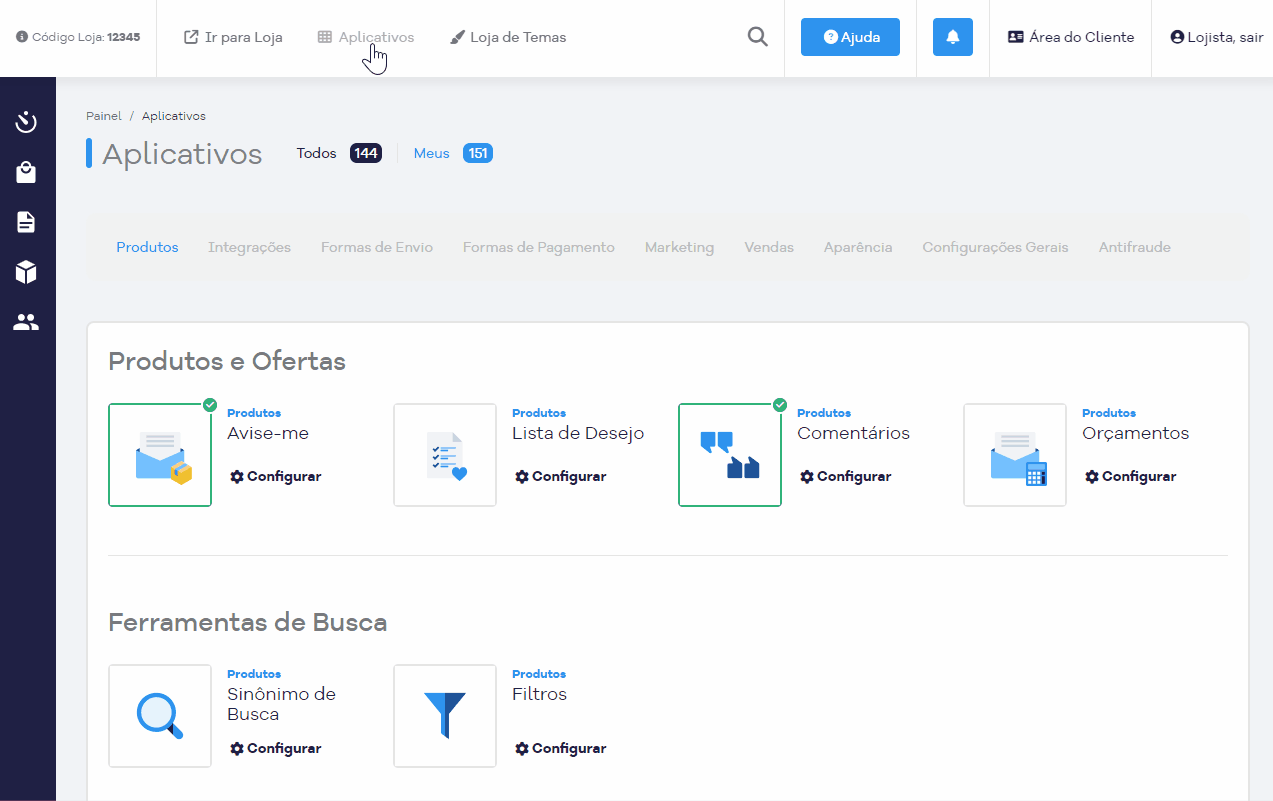
Task: Open the customers people sidebar icon
Action: point(26,322)
